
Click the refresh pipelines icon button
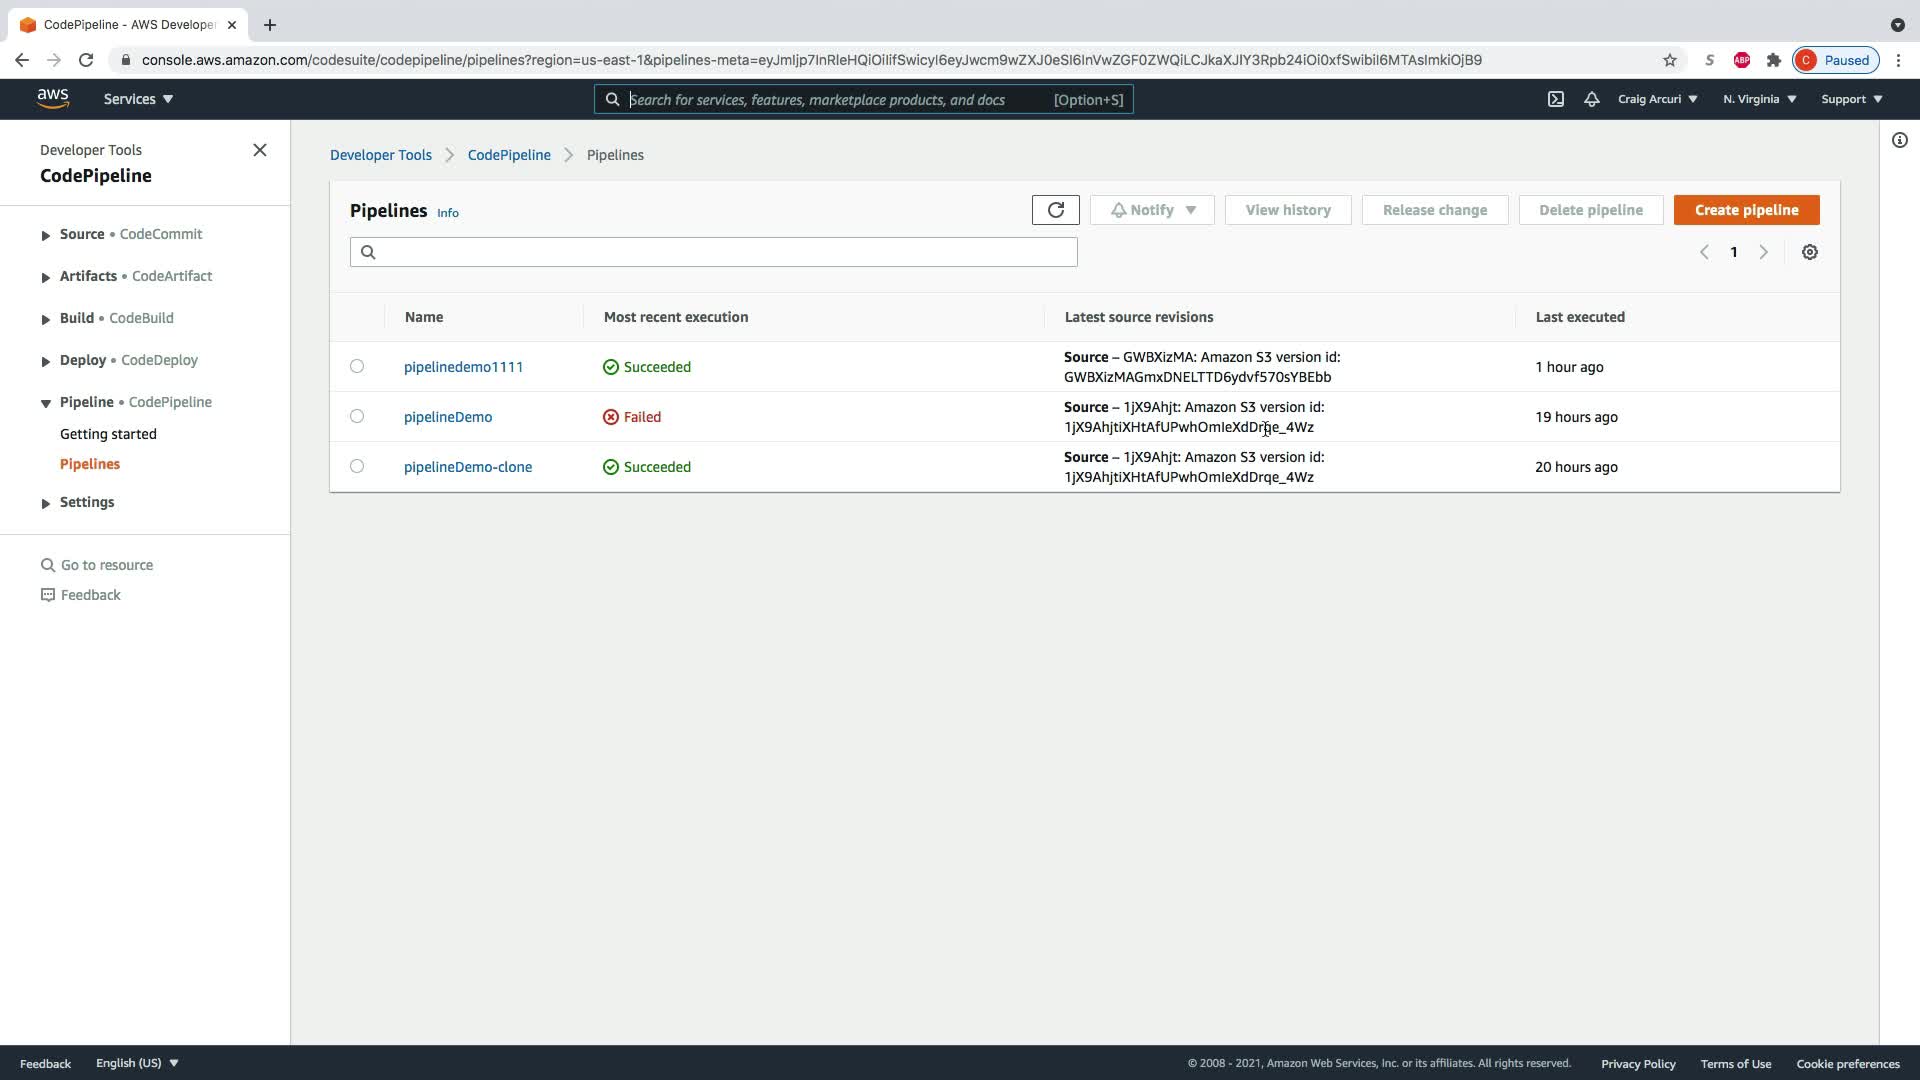tap(1055, 210)
